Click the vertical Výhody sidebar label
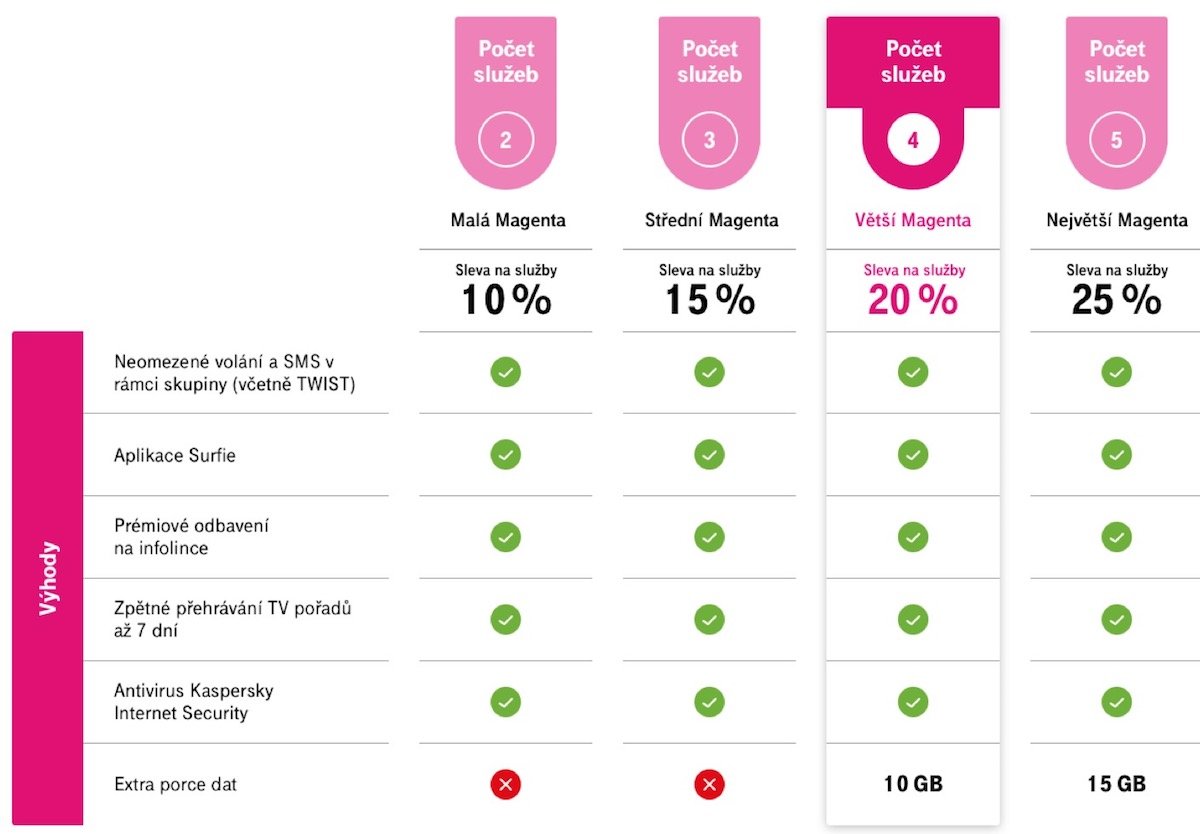1200x834 pixels. [48, 578]
